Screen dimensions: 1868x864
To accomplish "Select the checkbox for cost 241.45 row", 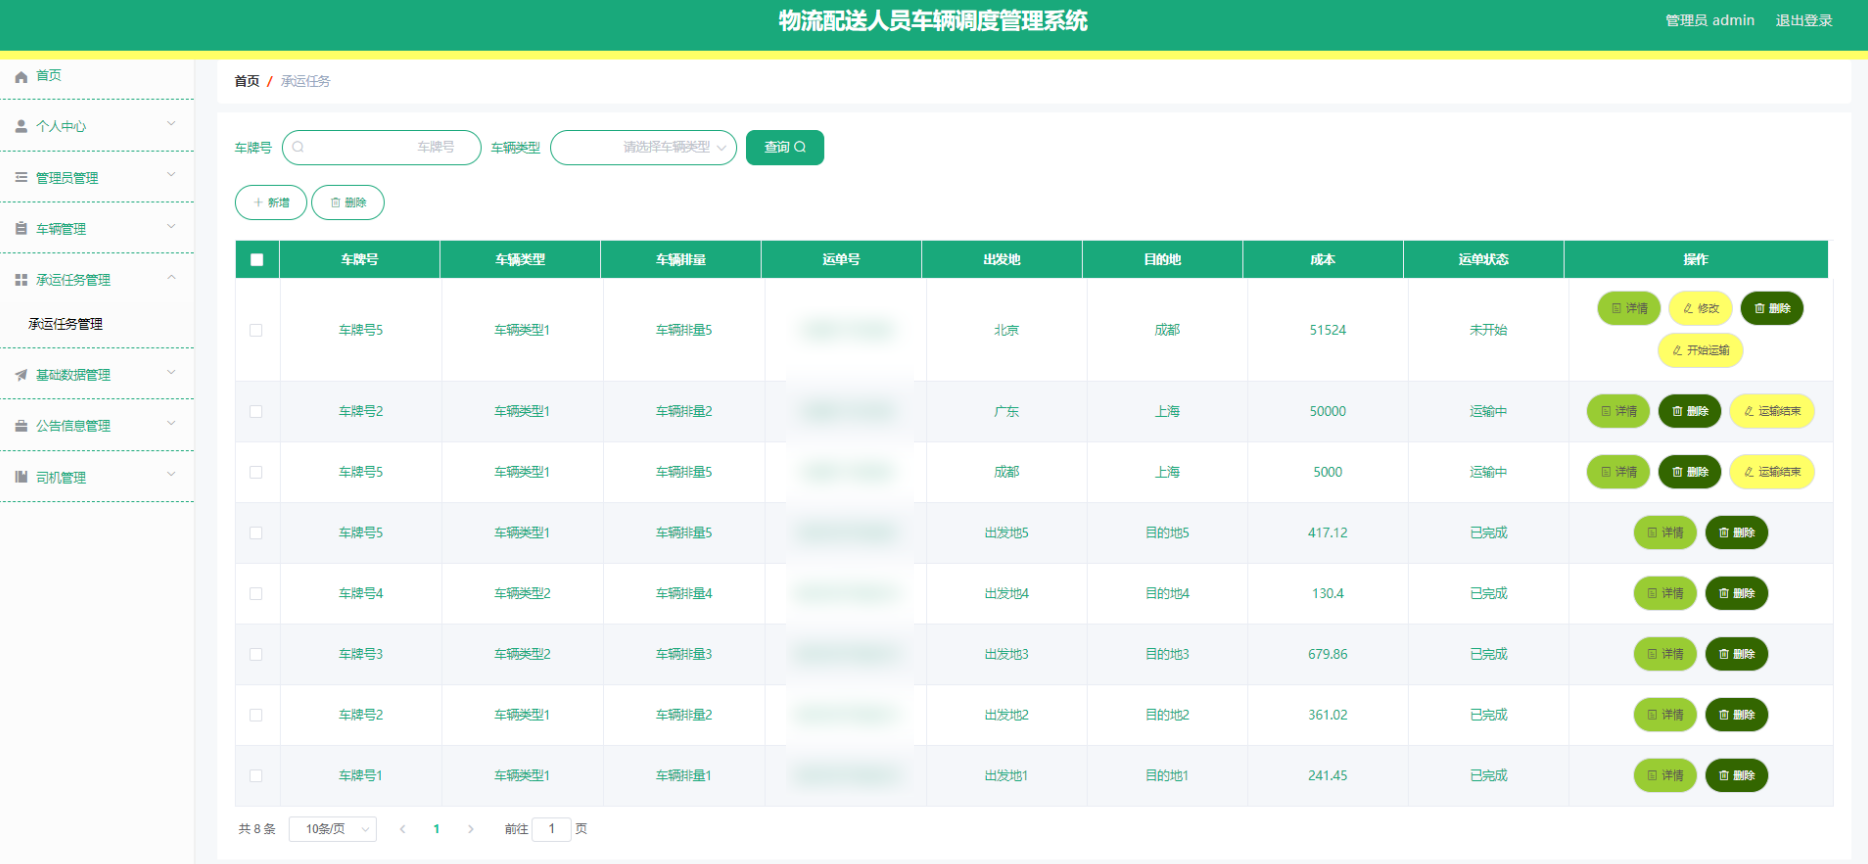I will coord(256,776).
